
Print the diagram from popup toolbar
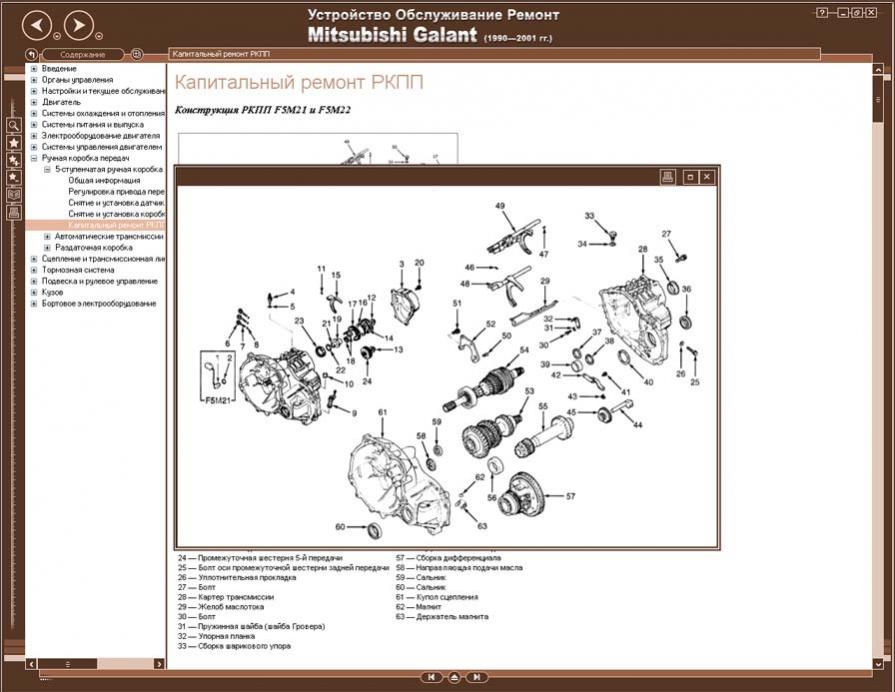tap(668, 177)
